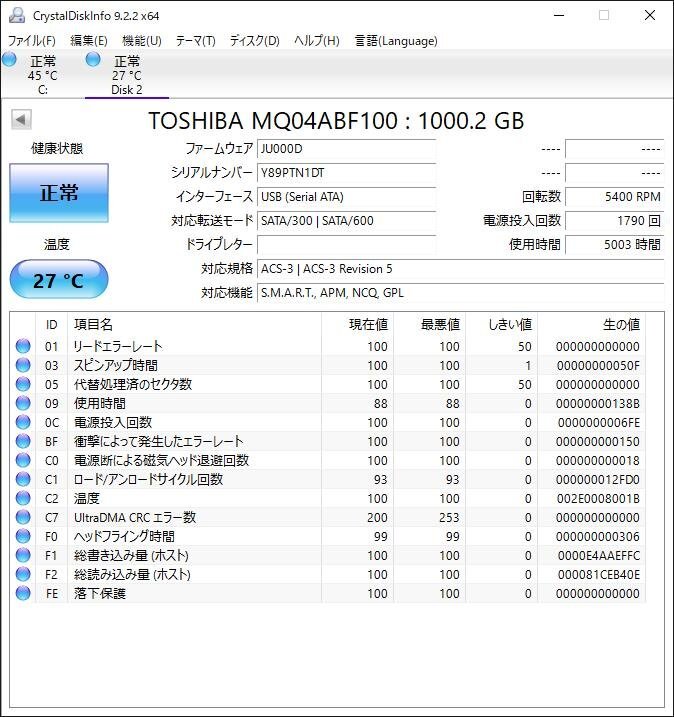Click the features field S.M.A.R.T., APM, NCQ, GPL

460,293
